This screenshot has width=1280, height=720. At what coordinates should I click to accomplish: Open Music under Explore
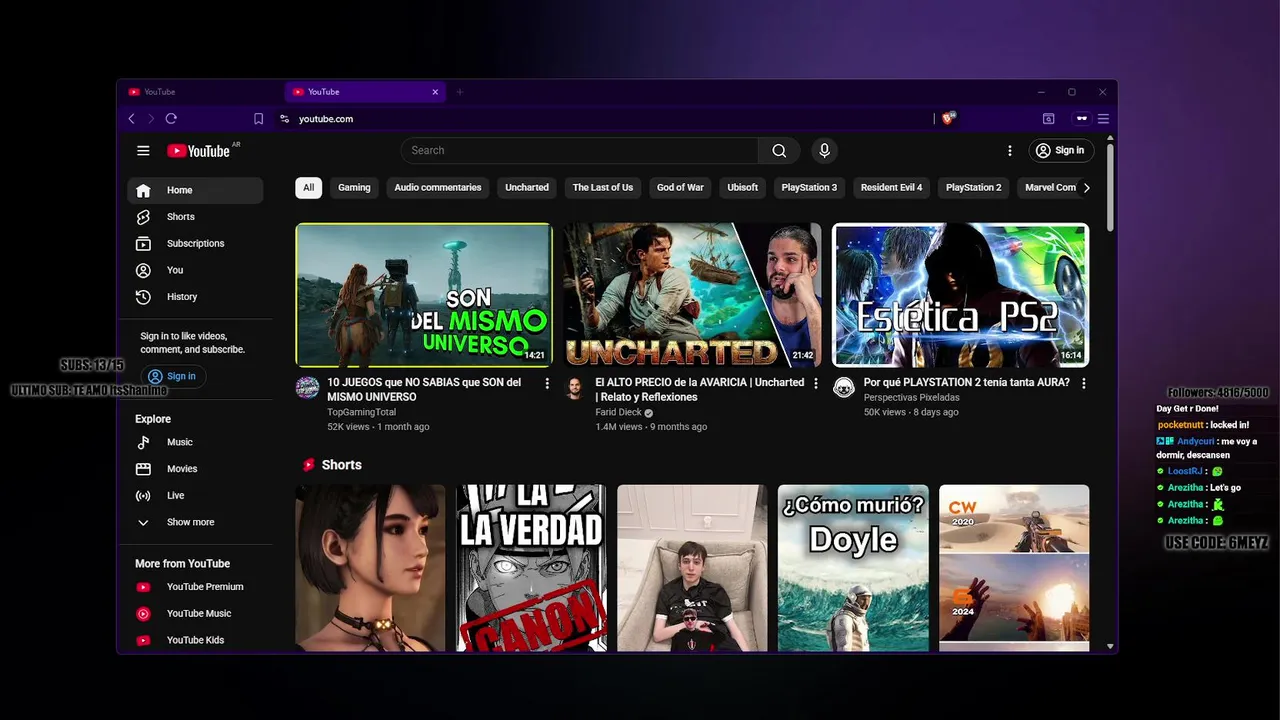coord(195,442)
